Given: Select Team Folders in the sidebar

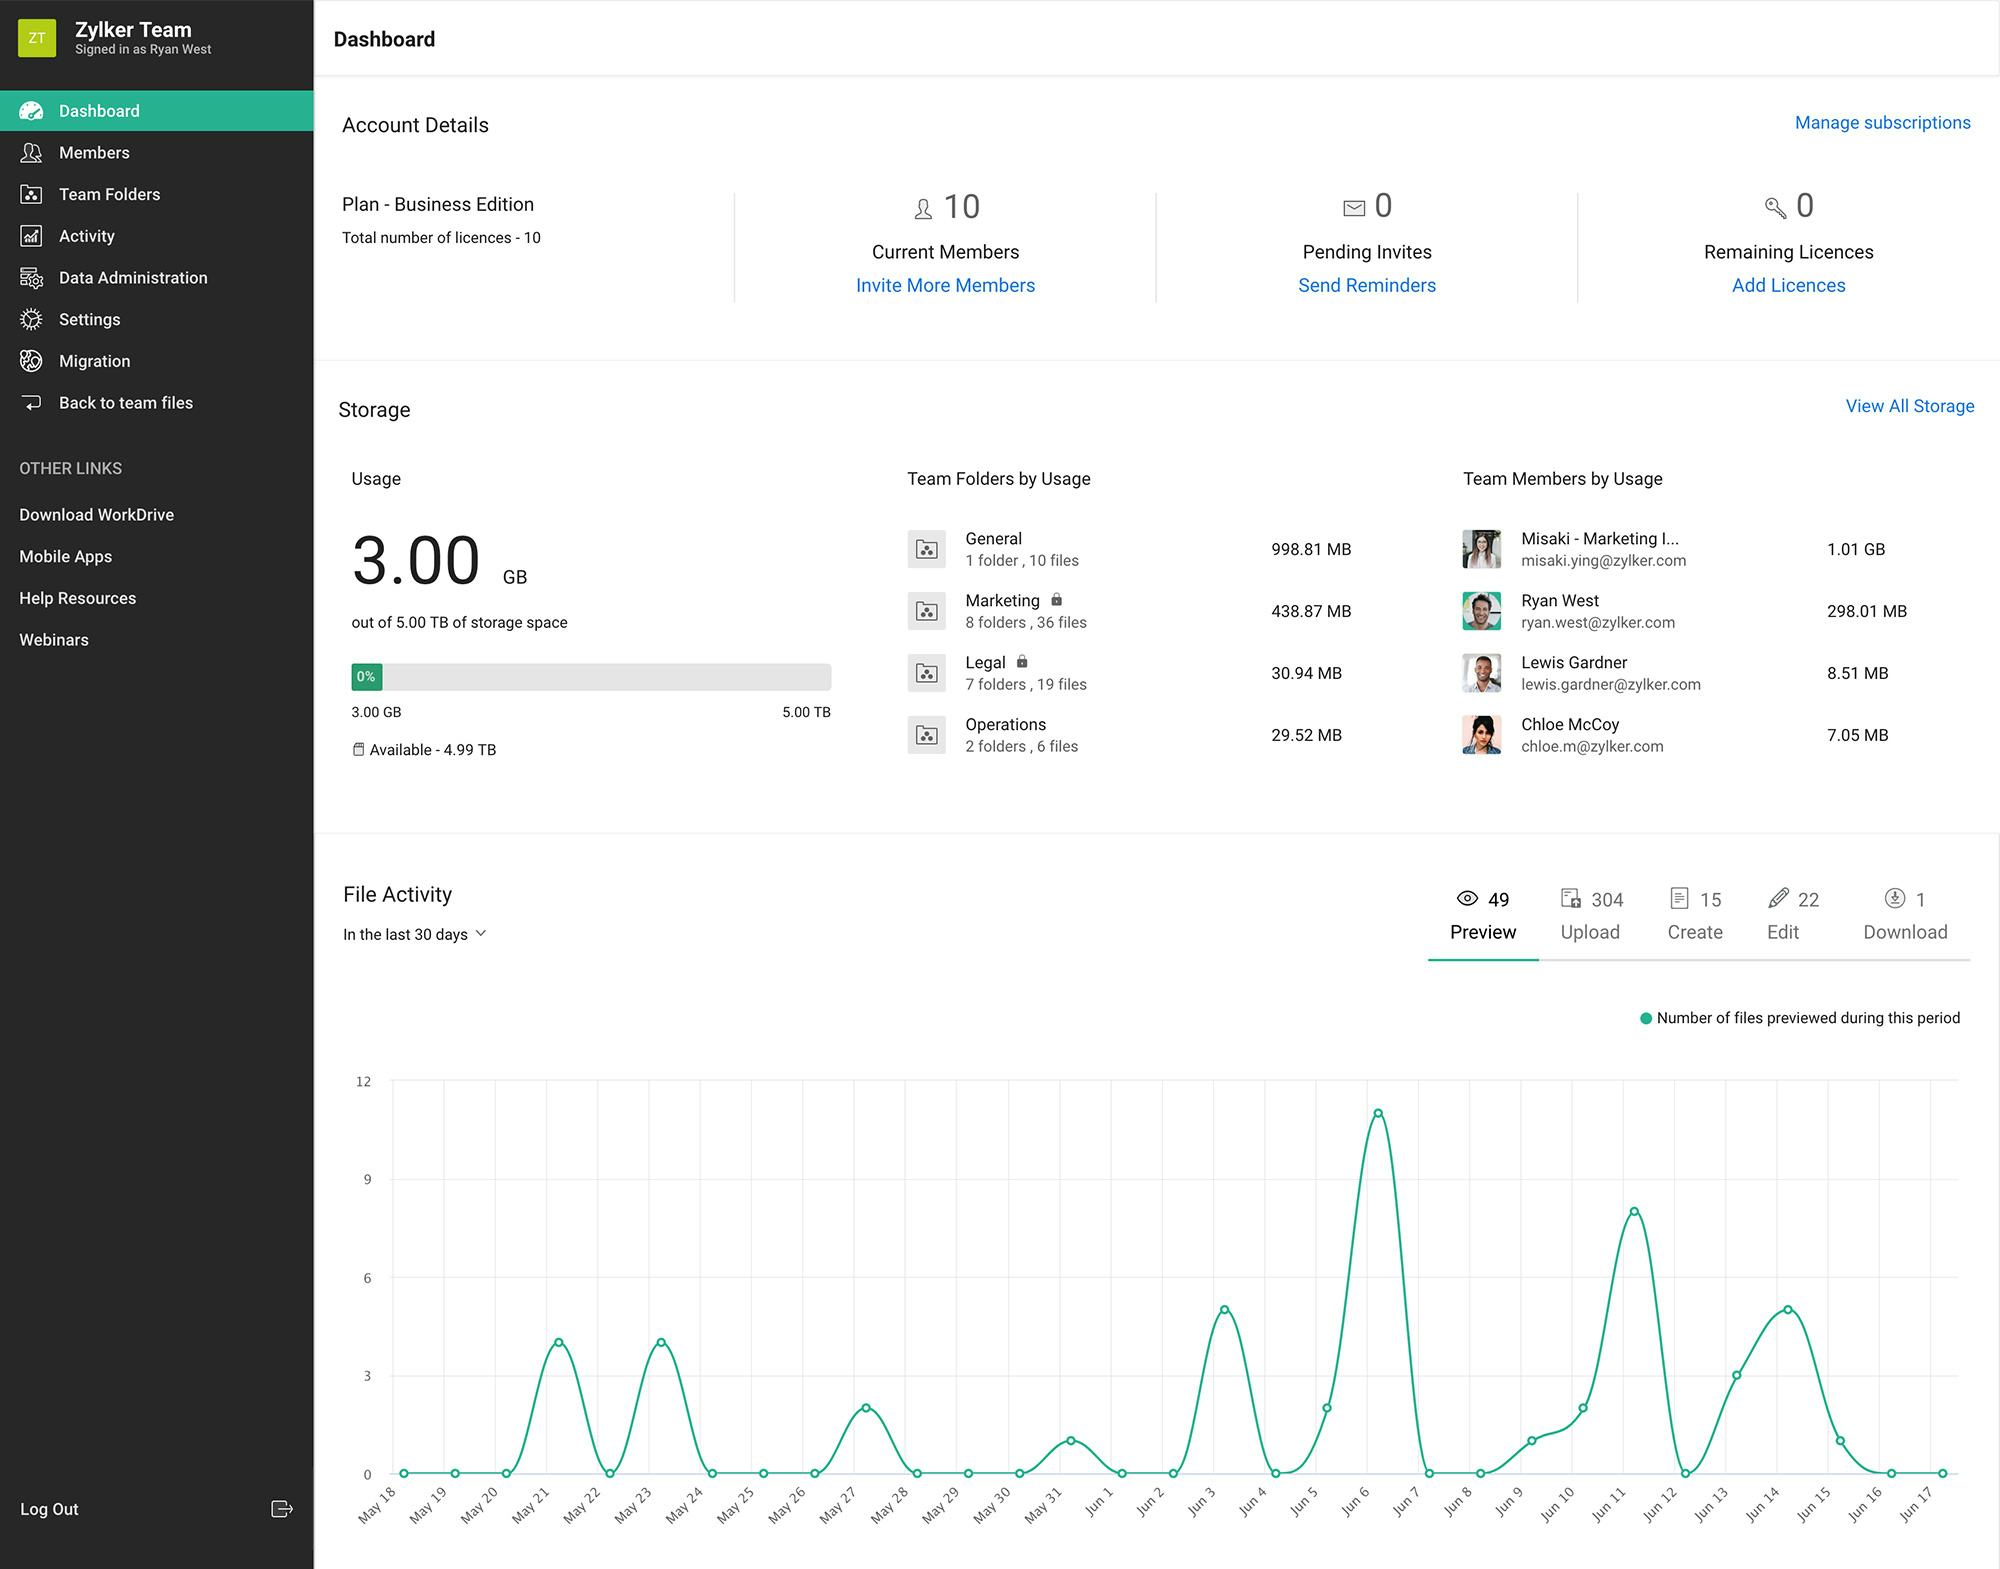Looking at the screenshot, I should coord(109,194).
